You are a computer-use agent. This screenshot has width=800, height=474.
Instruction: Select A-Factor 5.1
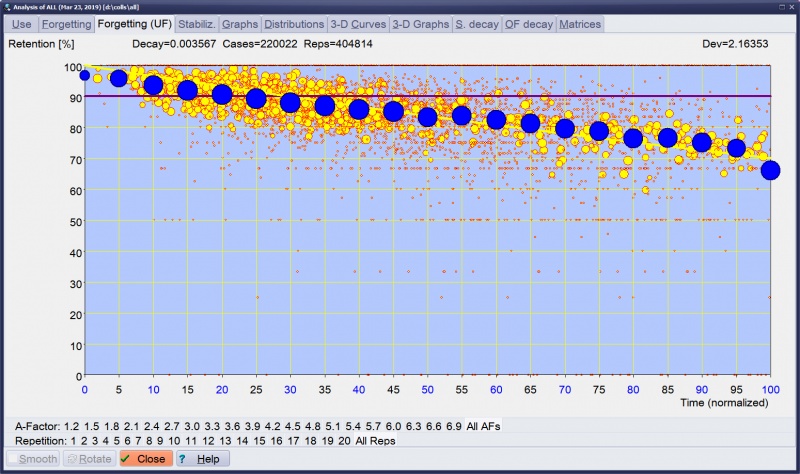333,426
